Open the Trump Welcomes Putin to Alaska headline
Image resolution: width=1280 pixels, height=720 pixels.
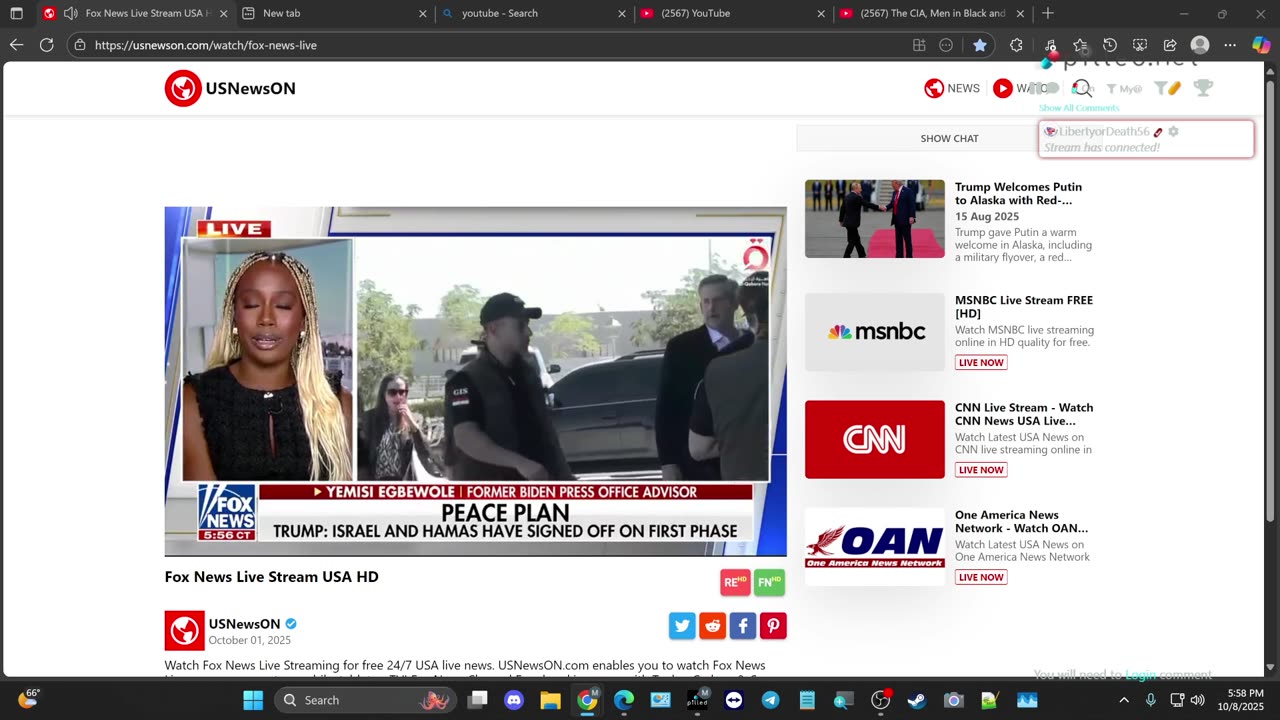tap(1018, 193)
